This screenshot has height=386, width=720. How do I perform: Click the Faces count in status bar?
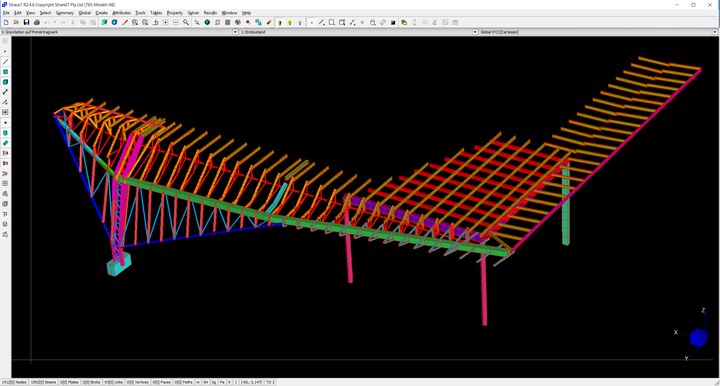(162, 382)
